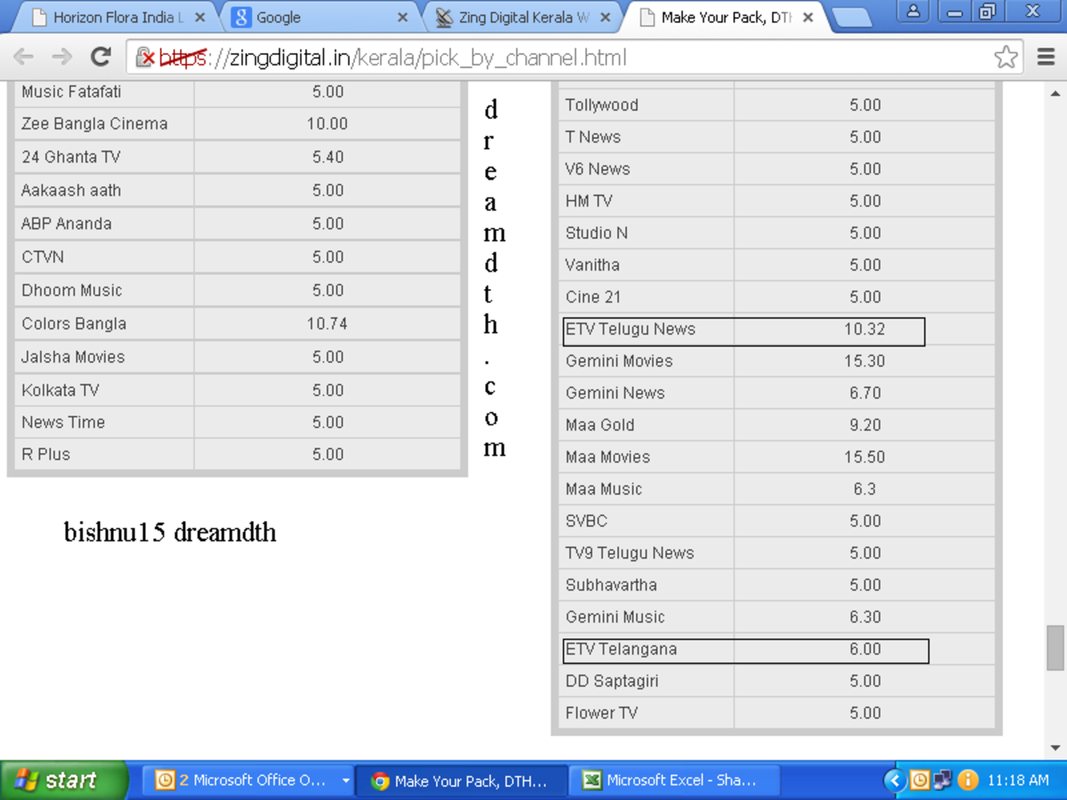Viewport: 1067px width, 800px height.
Task: Click Maa Gold channel name
Action: [x=600, y=425]
